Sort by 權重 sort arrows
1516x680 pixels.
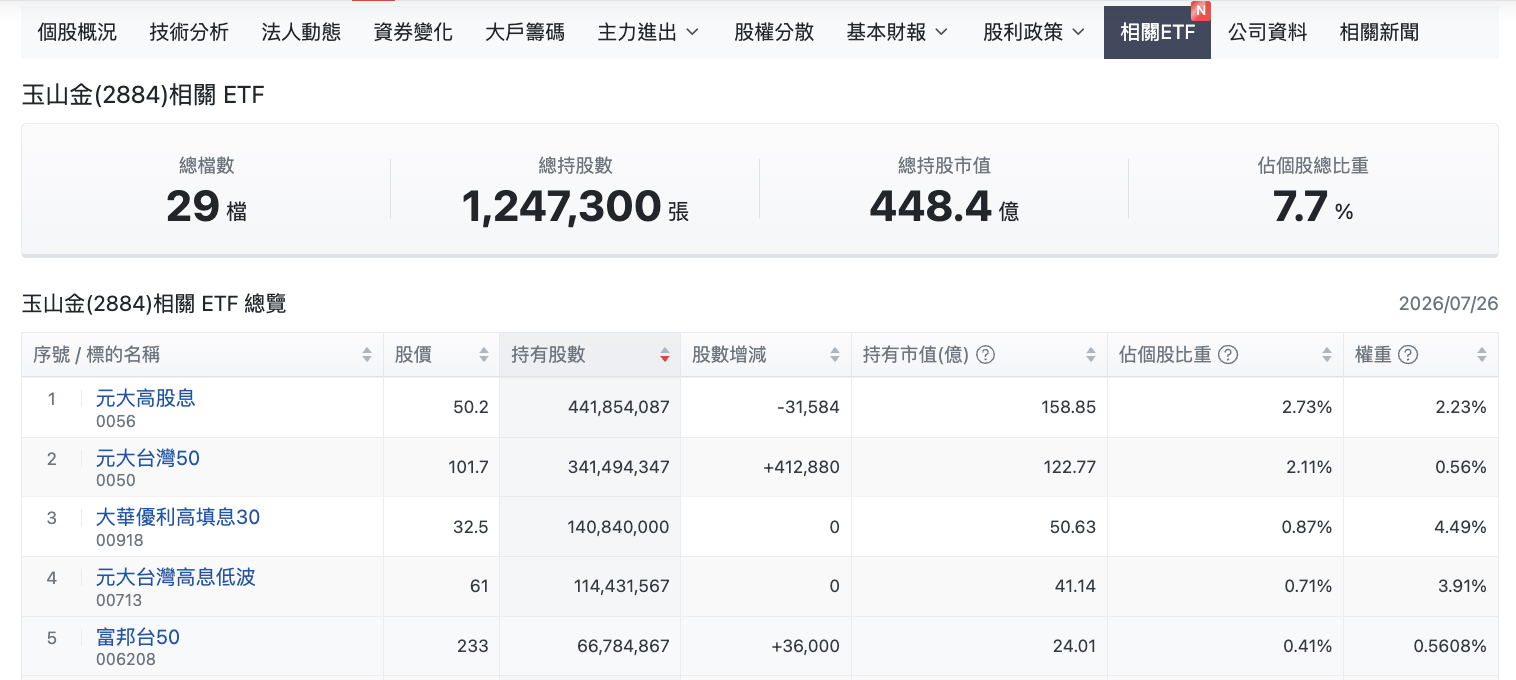coord(1482,355)
